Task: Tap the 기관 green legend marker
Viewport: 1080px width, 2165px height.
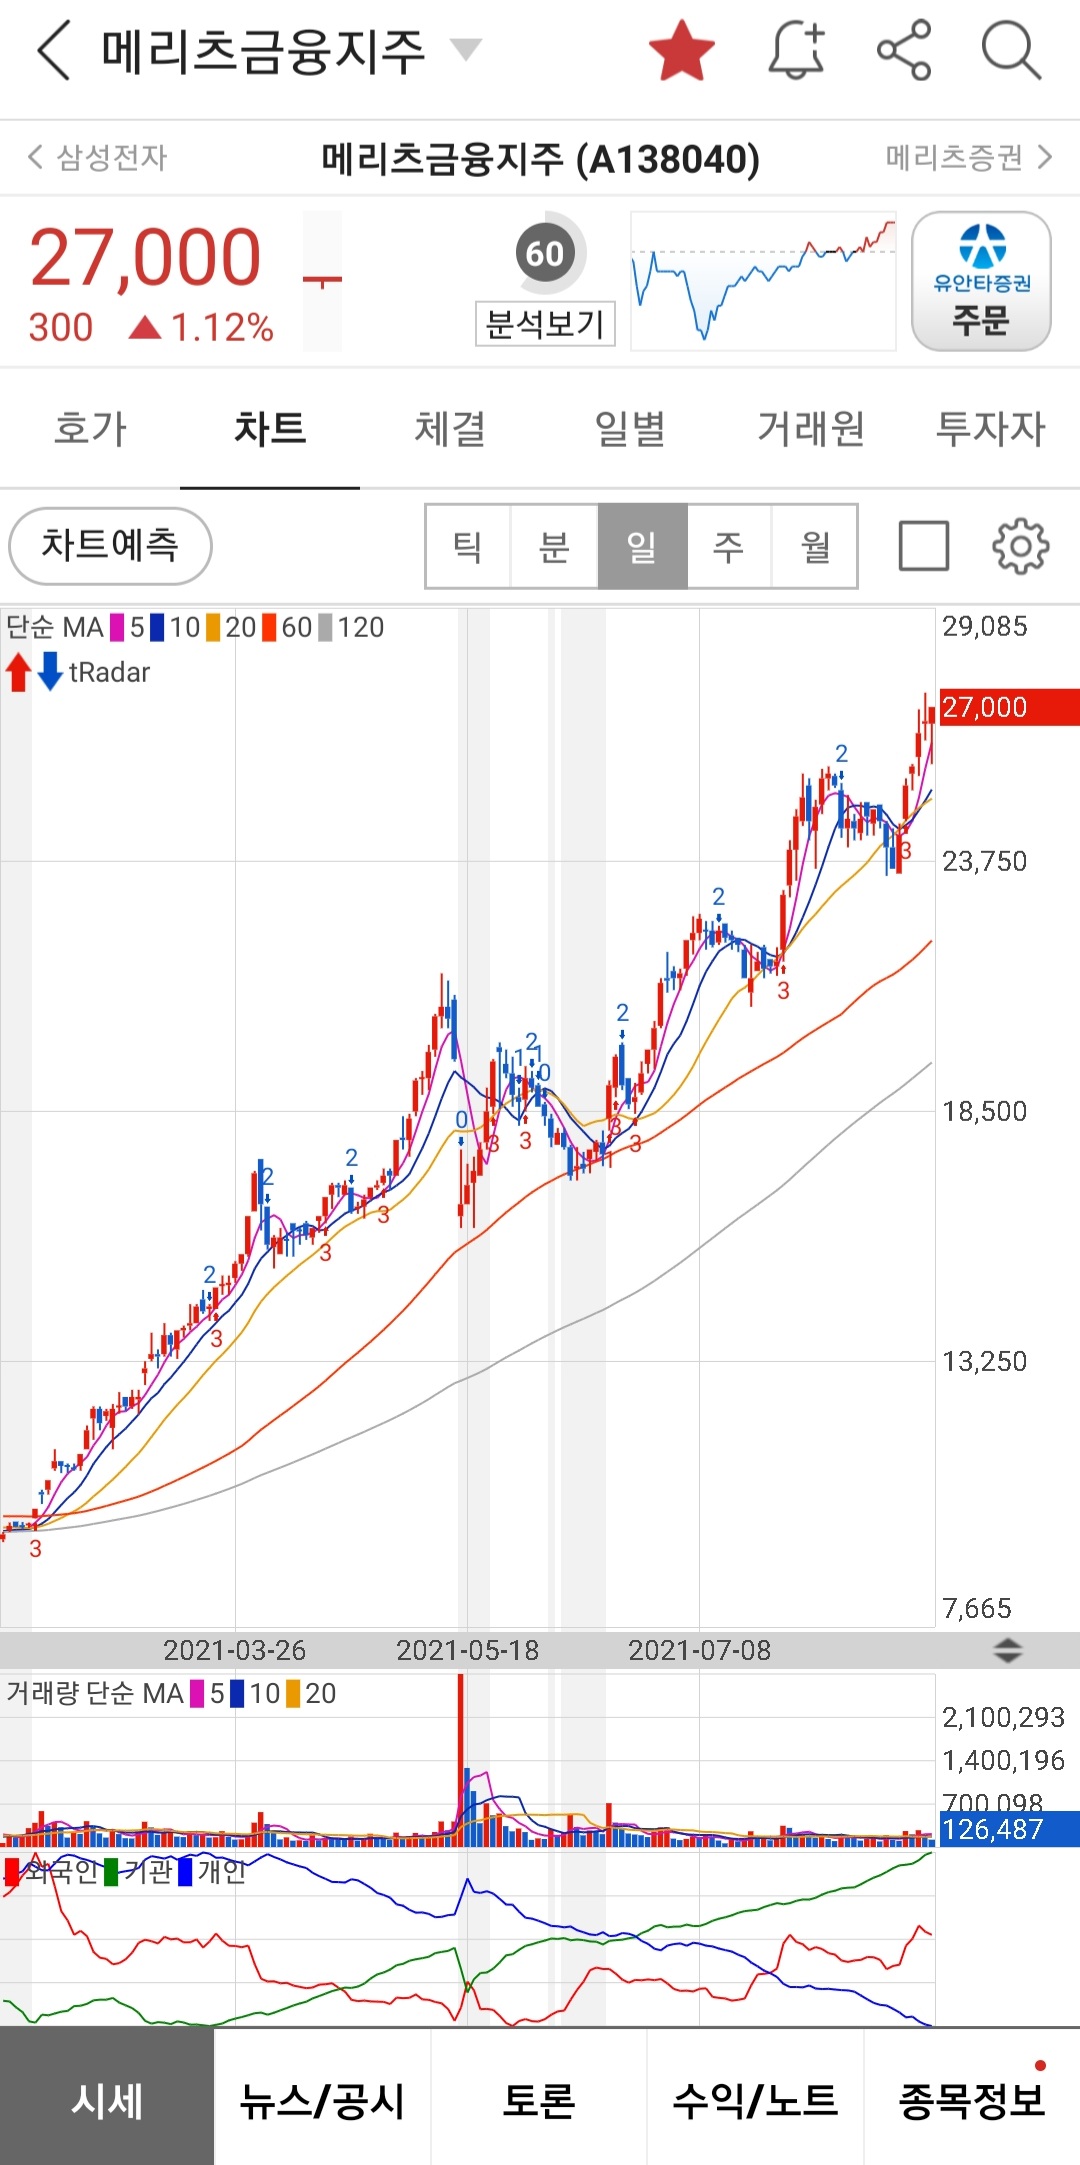Action: pos(111,1871)
